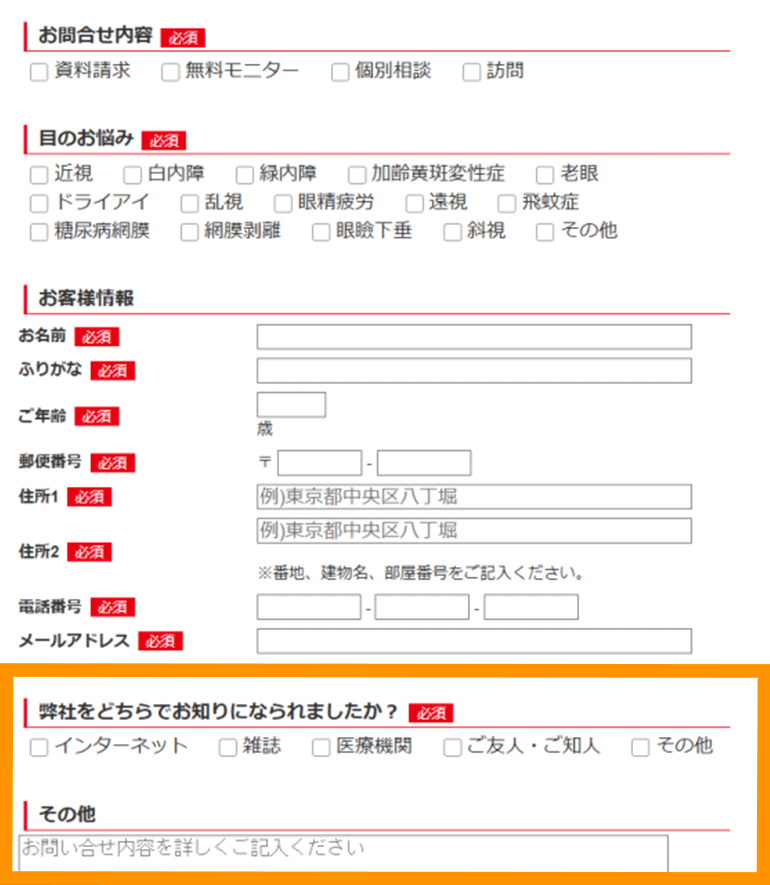Check the 遠視 checkbox
Screen dimensions: 770x885
pyautogui.click(x=414, y=203)
